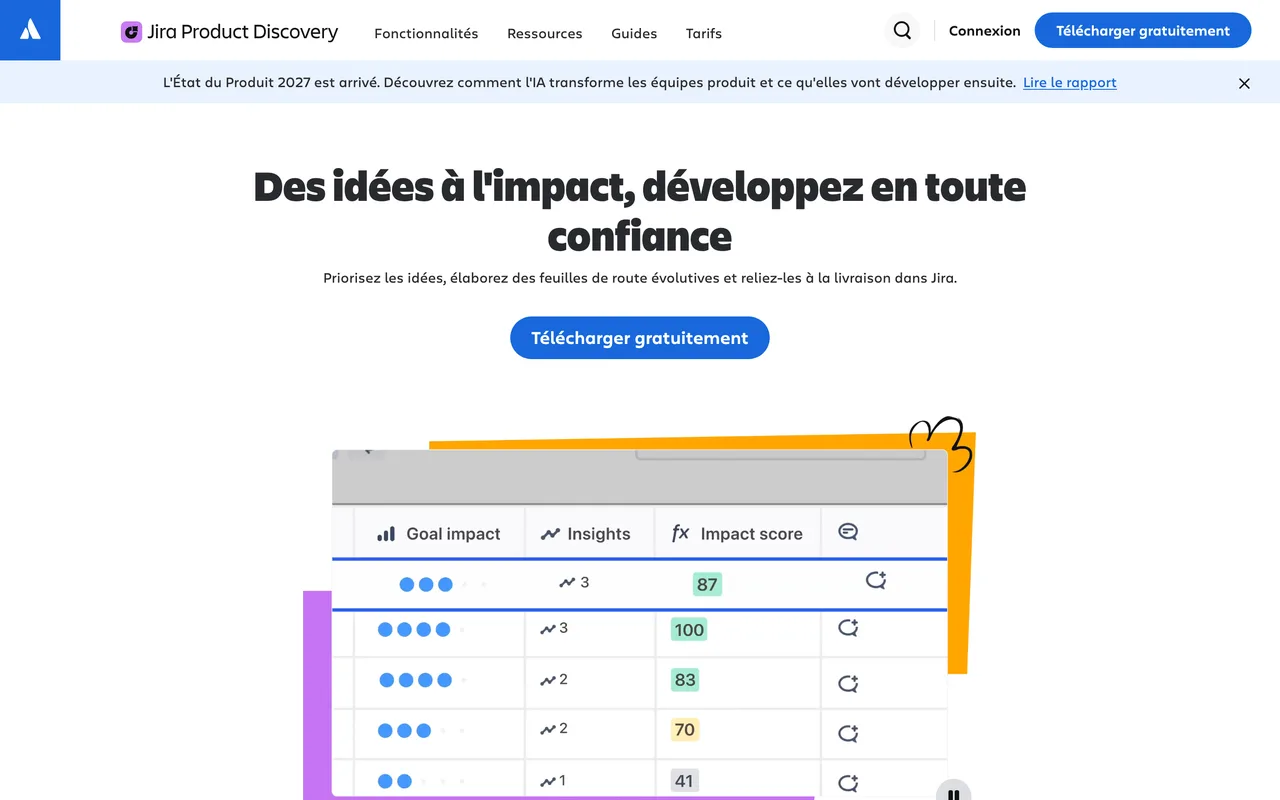The width and height of the screenshot is (1280, 800).
Task: Click the add-comment icon in the 83 row
Action: coord(848,683)
